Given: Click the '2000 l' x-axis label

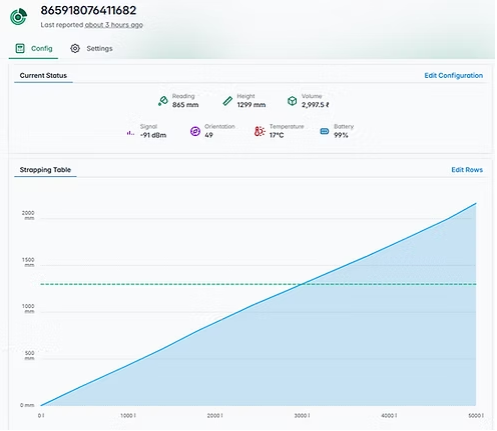Looking at the screenshot, I should pos(215,416).
